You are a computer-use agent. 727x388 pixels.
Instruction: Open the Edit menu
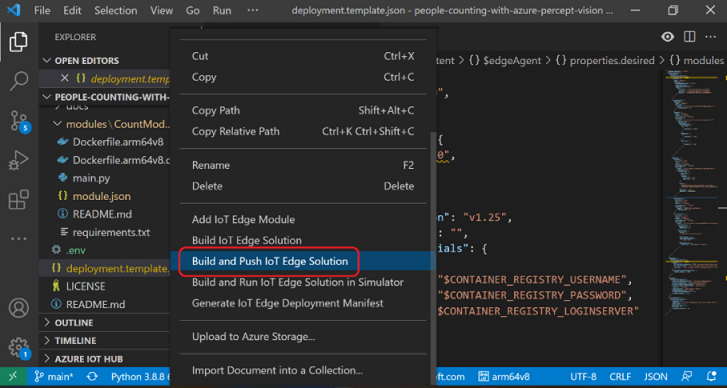point(72,10)
